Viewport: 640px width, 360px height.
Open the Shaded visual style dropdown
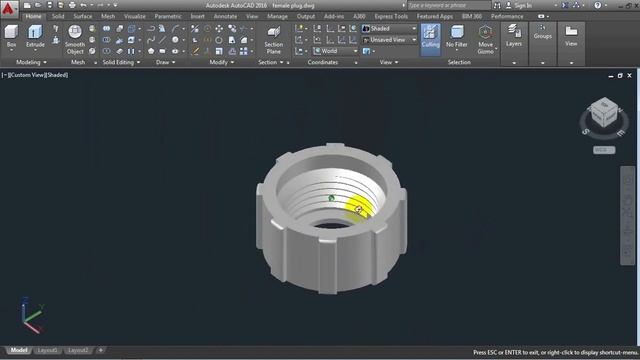(x=390, y=29)
